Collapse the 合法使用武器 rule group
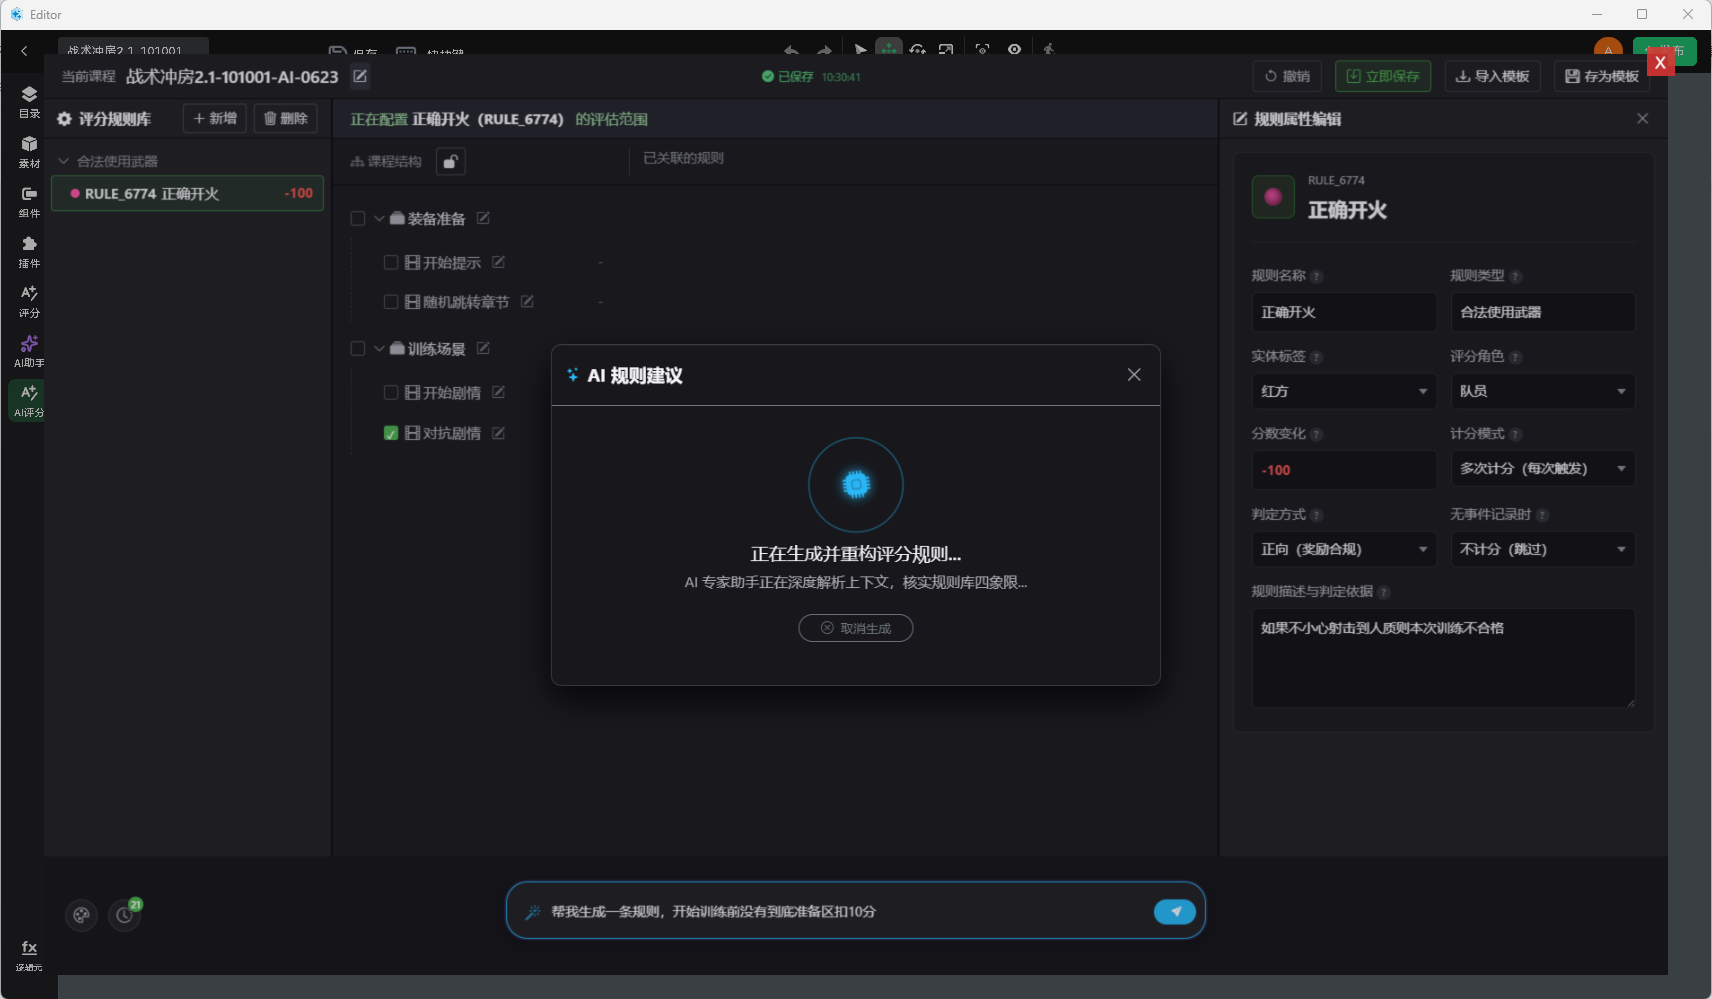Viewport: 1712px width, 999px height. (64, 161)
